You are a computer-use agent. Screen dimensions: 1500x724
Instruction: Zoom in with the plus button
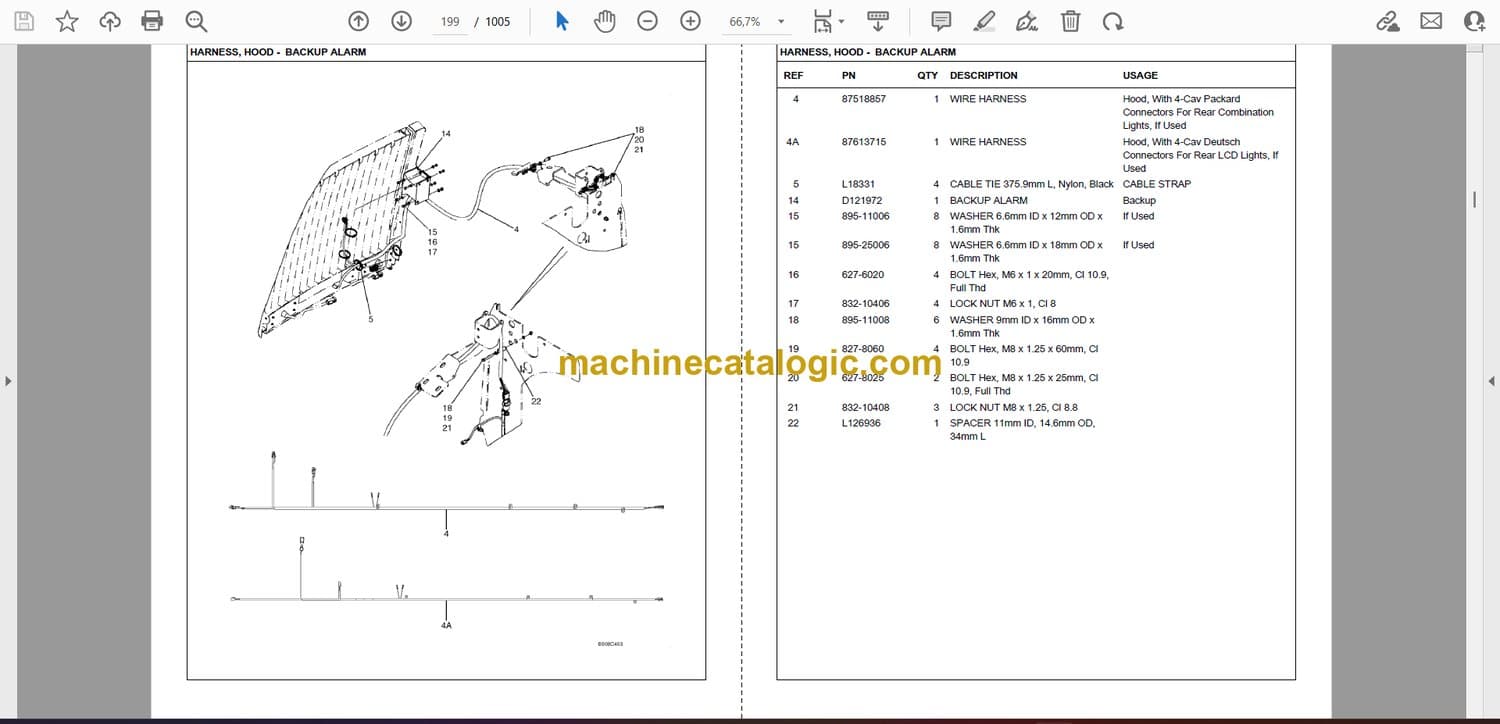click(x=690, y=21)
